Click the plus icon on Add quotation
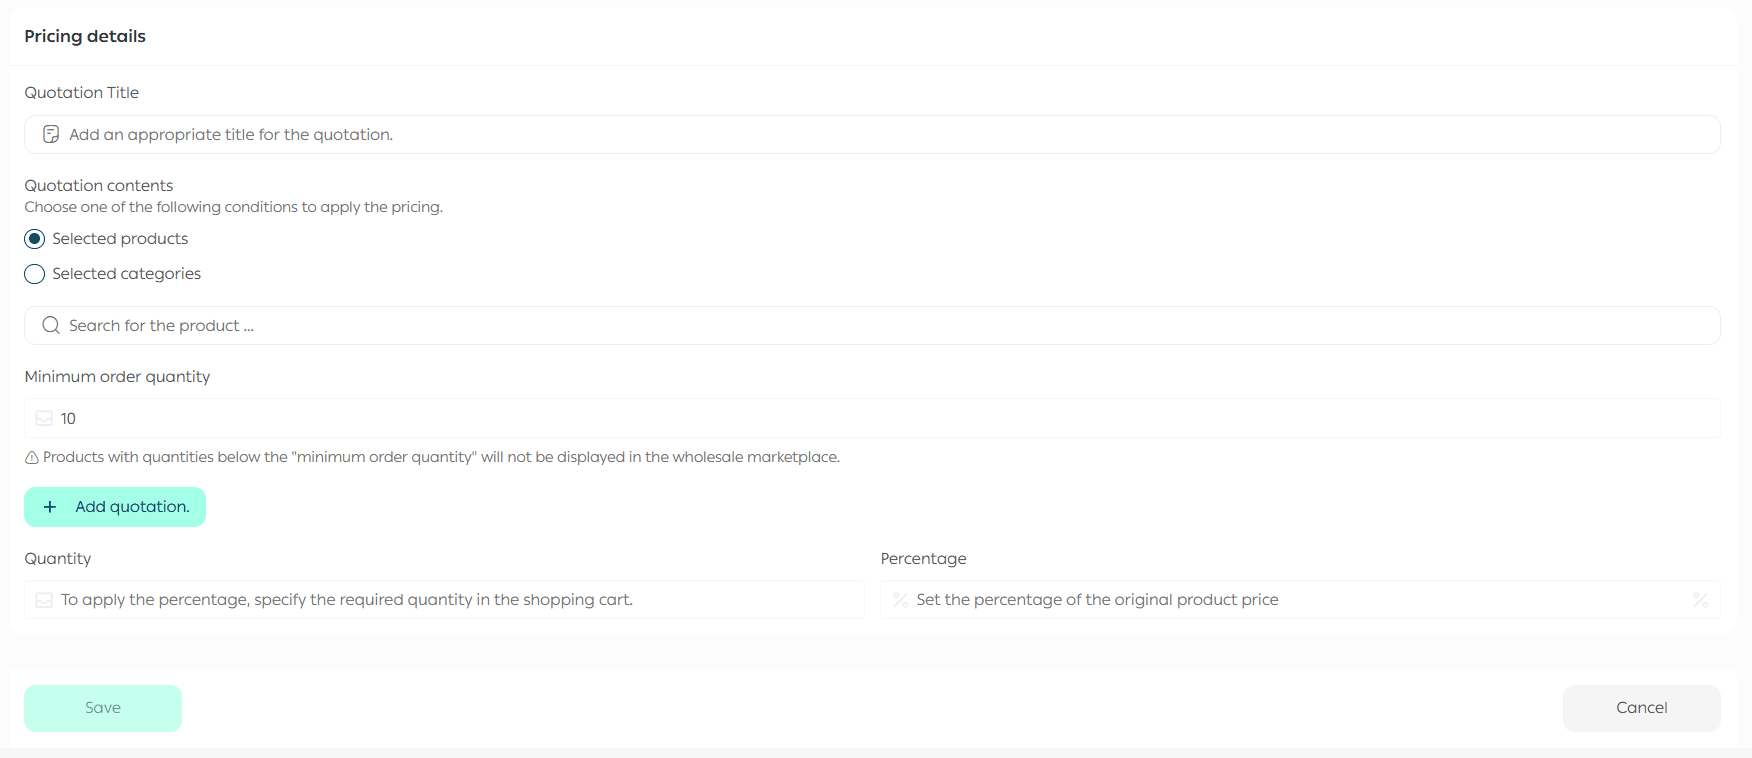The height and width of the screenshot is (758, 1752). pos(50,507)
